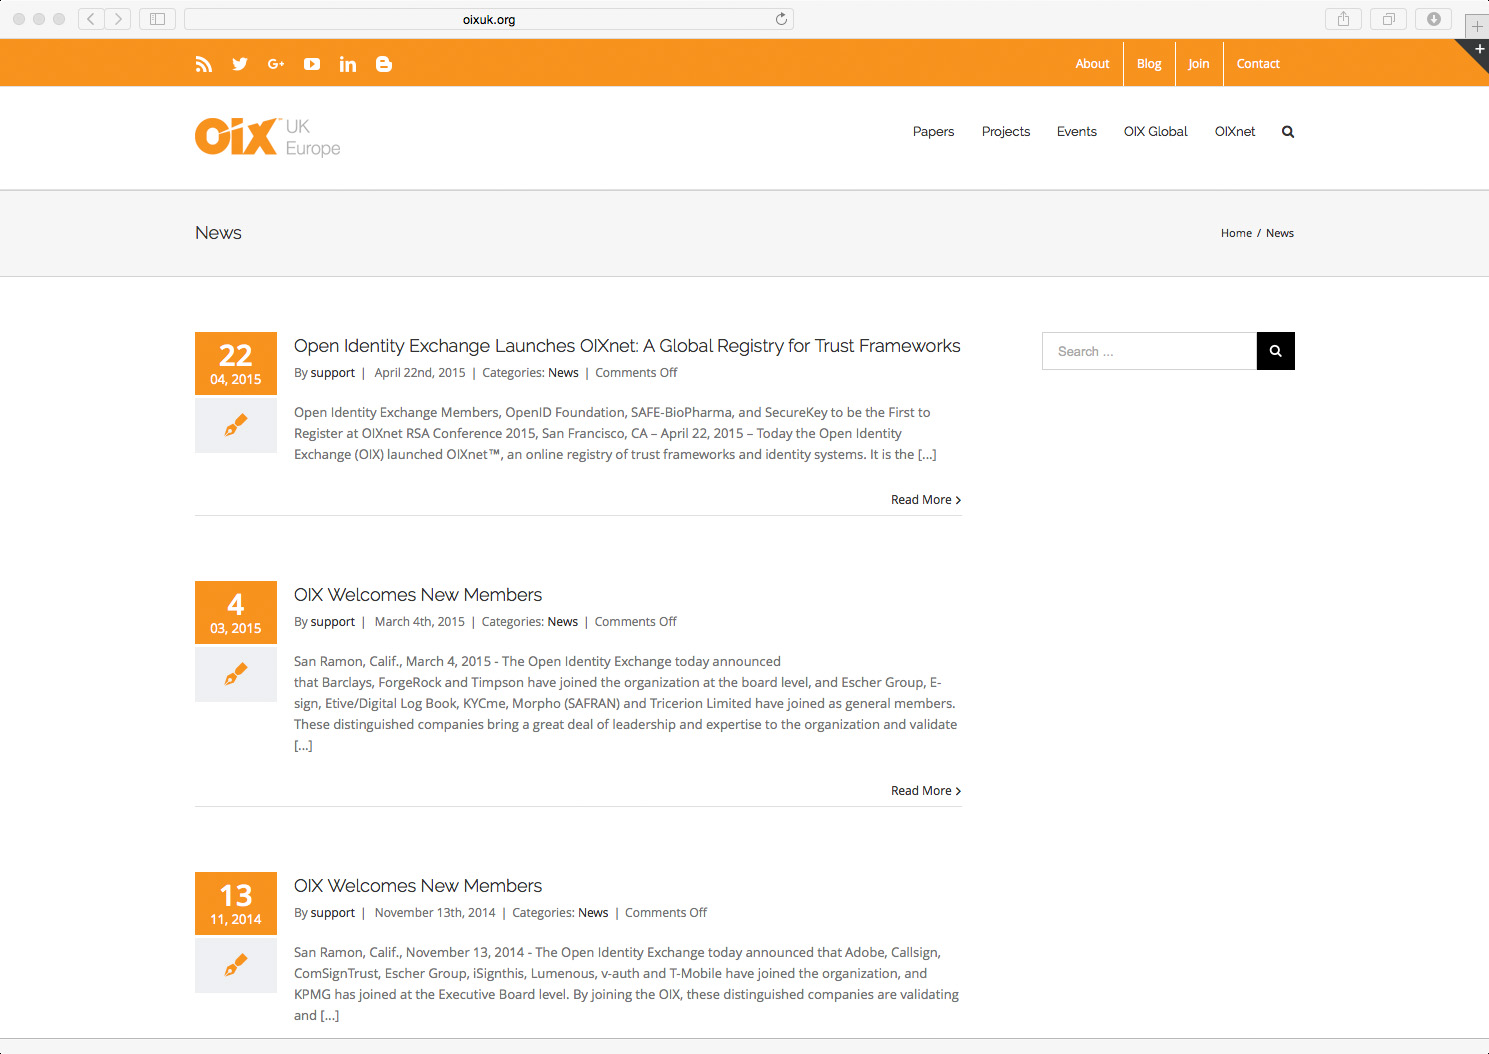Open the OIXnet menu
Screen dimensions: 1489x1054
pyautogui.click(x=1234, y=132)
